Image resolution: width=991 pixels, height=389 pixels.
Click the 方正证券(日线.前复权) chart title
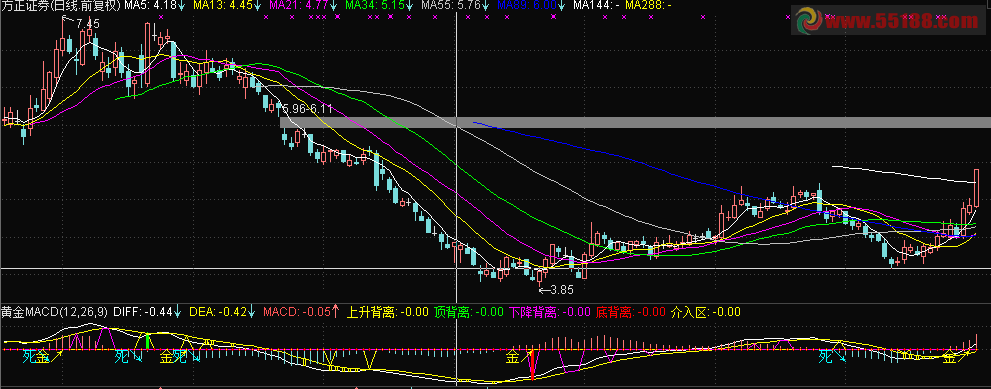tap(61, 6)
